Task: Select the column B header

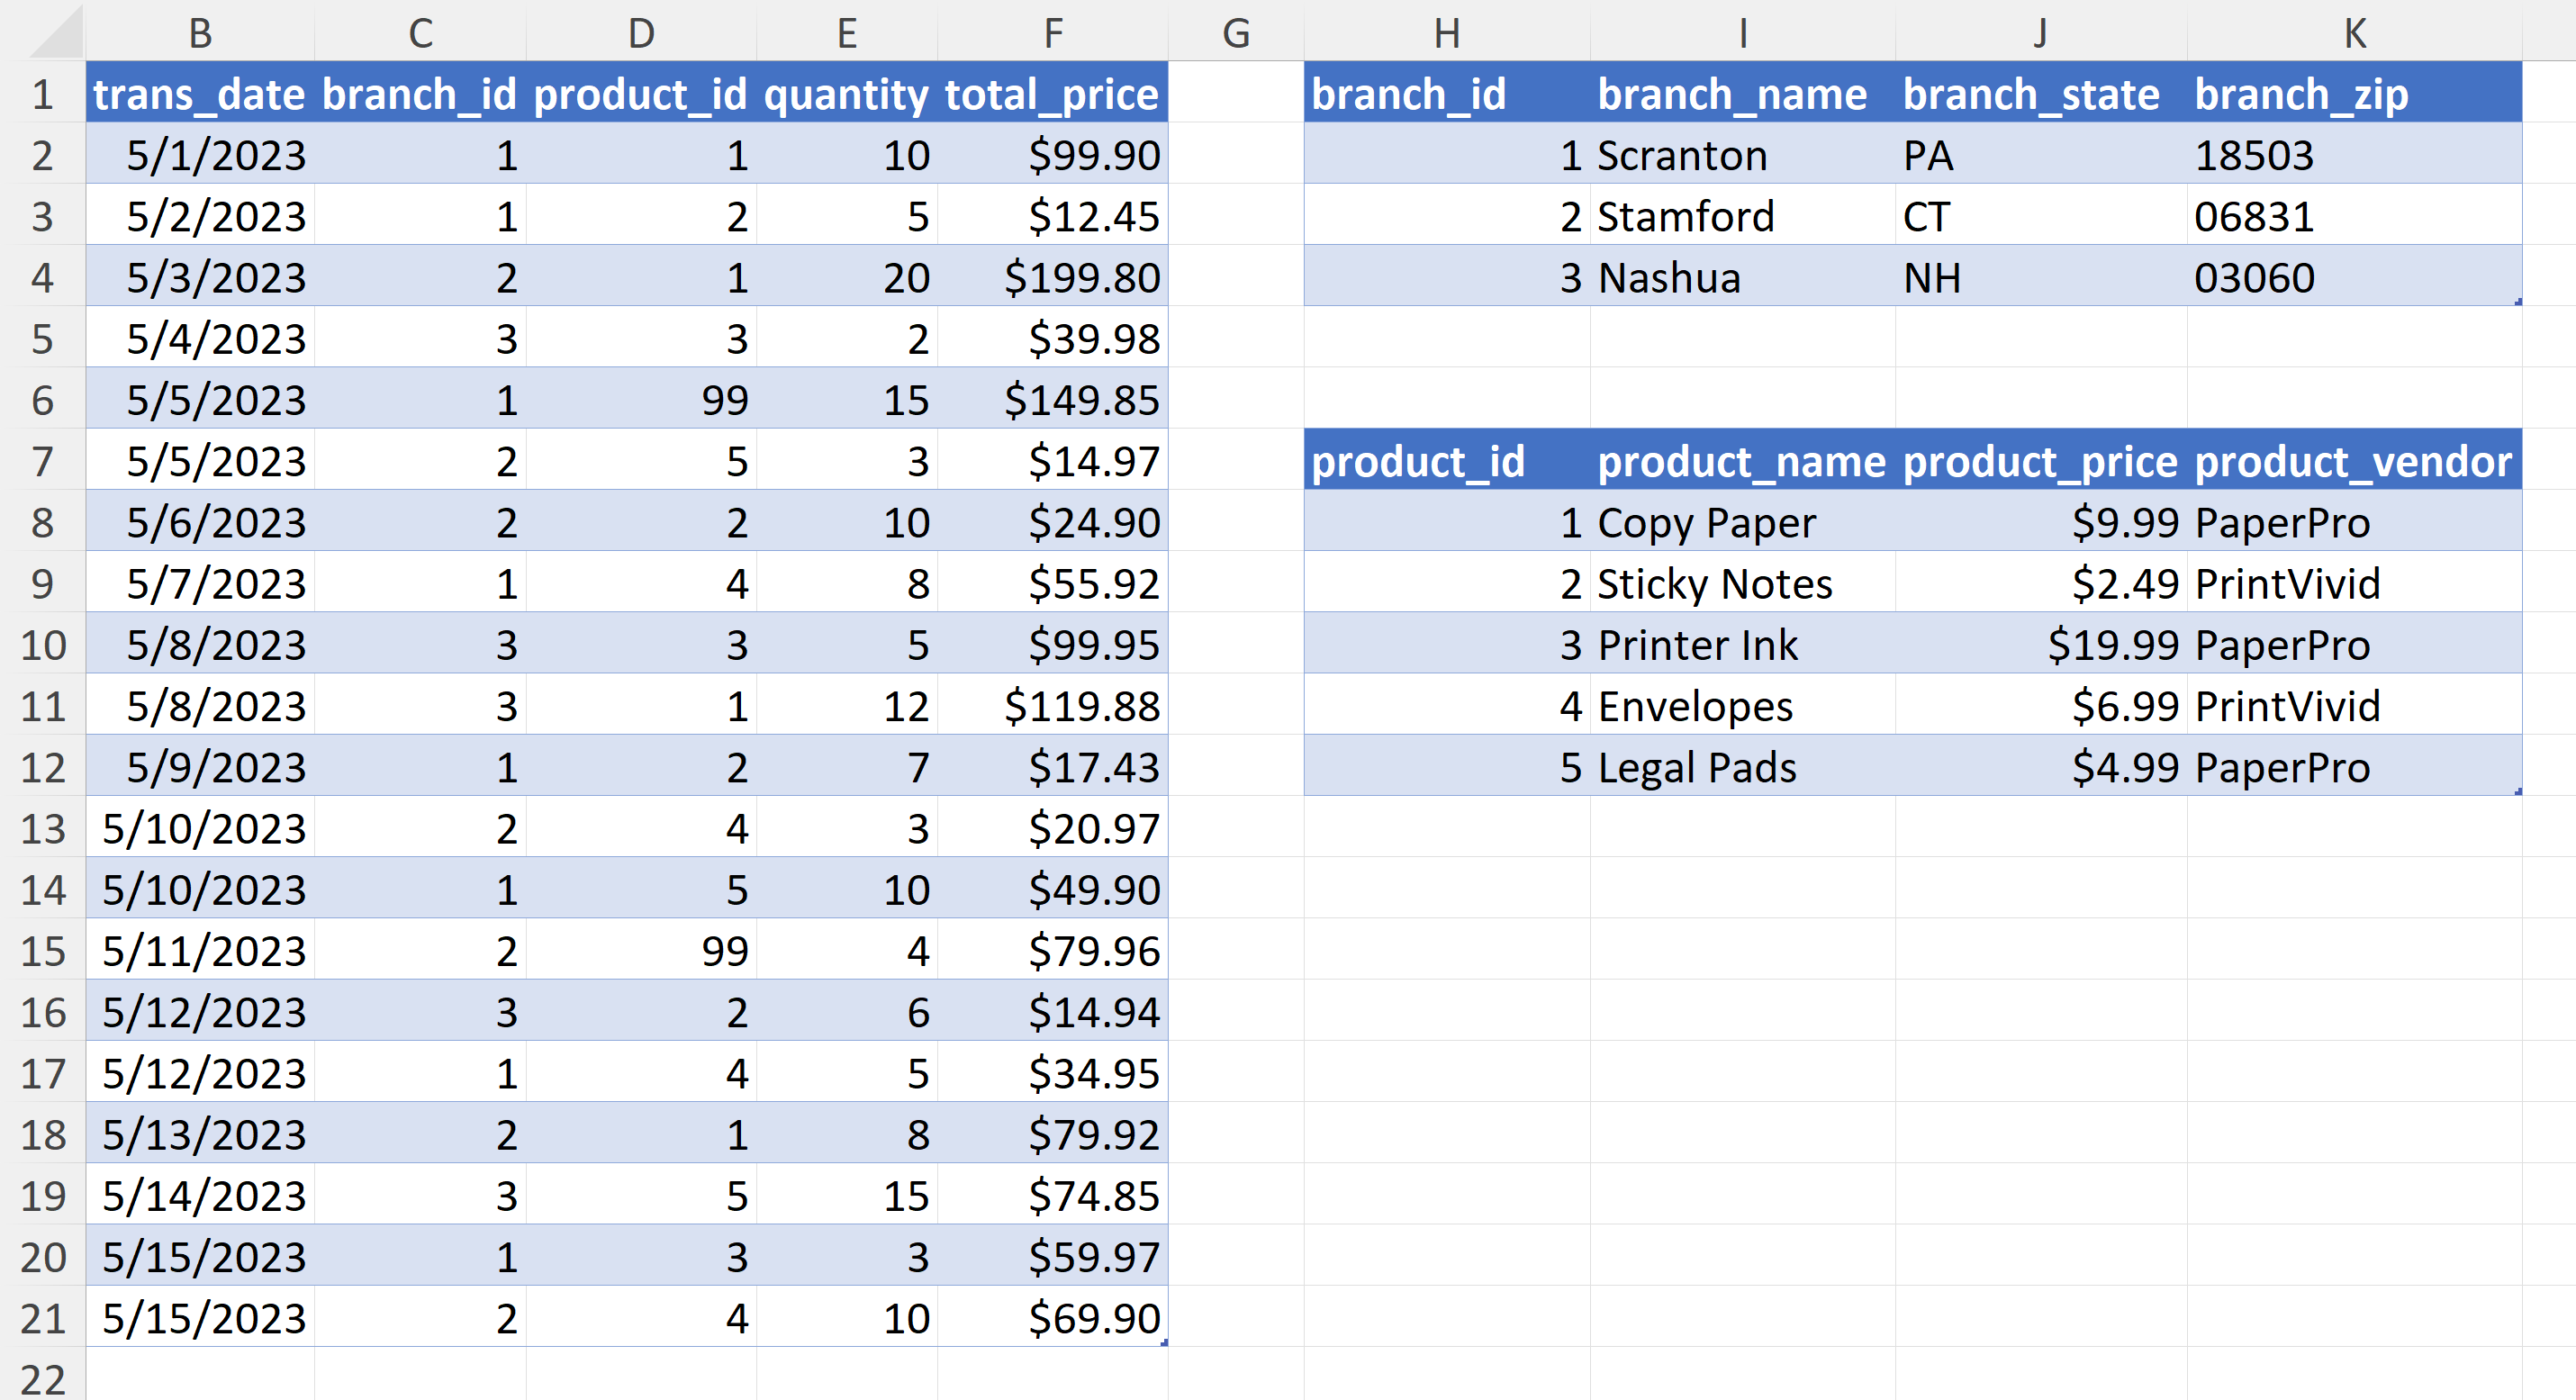Action: click(200, 33)
